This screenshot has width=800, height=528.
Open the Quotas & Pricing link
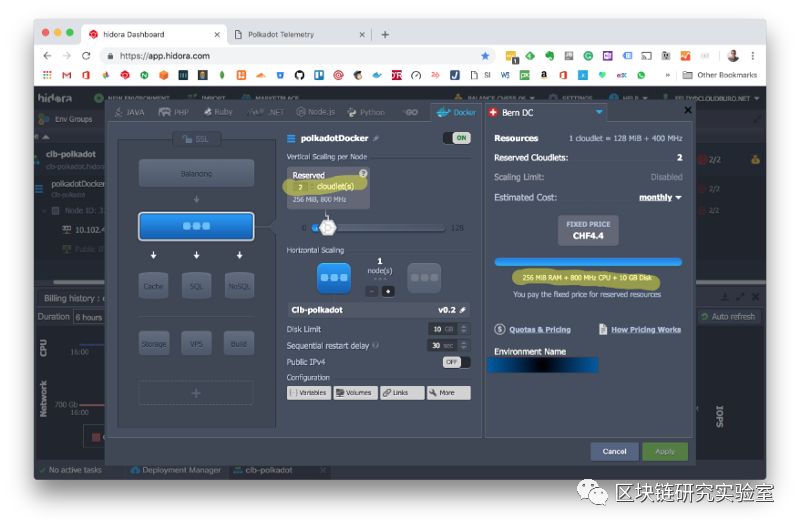click(x=533, y=330)
